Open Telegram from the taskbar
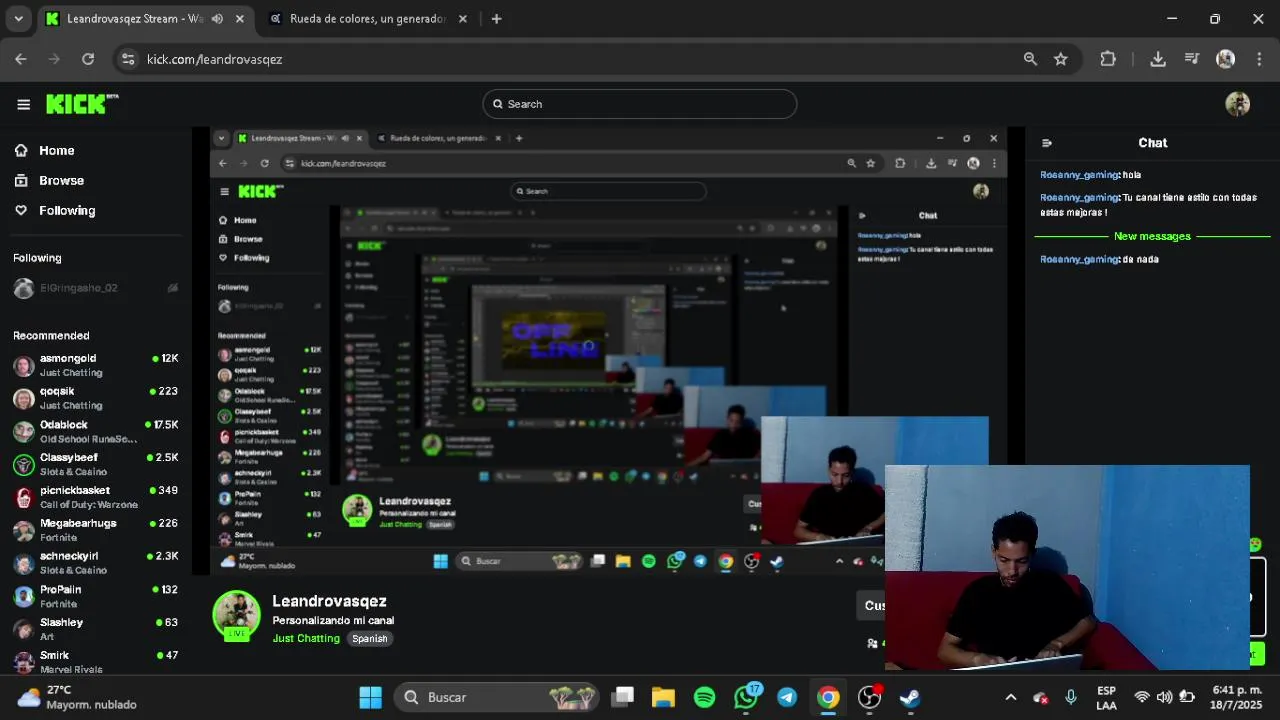The height and width of the screenshot is (720, 1280). click(x=787, y=697)
